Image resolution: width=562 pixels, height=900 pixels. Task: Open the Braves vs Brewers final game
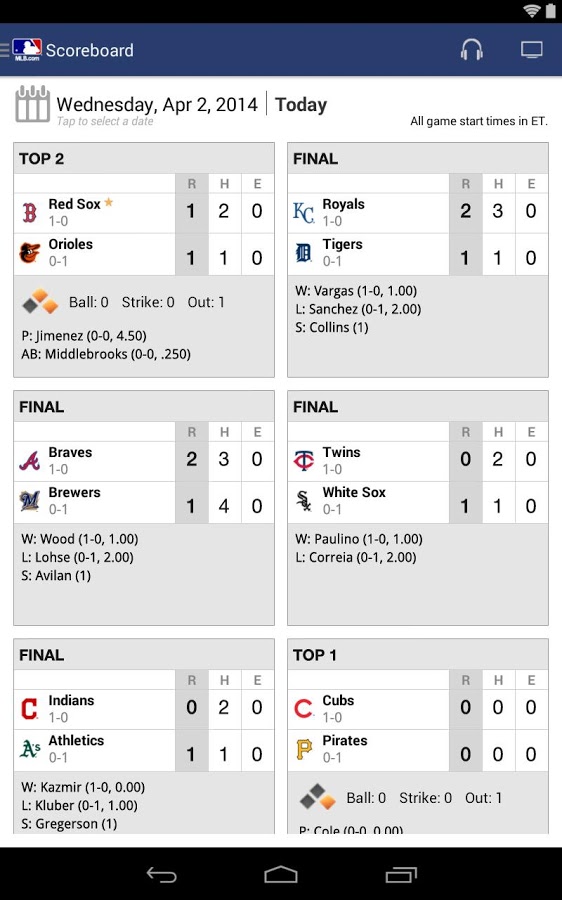[x=144, y=508]
